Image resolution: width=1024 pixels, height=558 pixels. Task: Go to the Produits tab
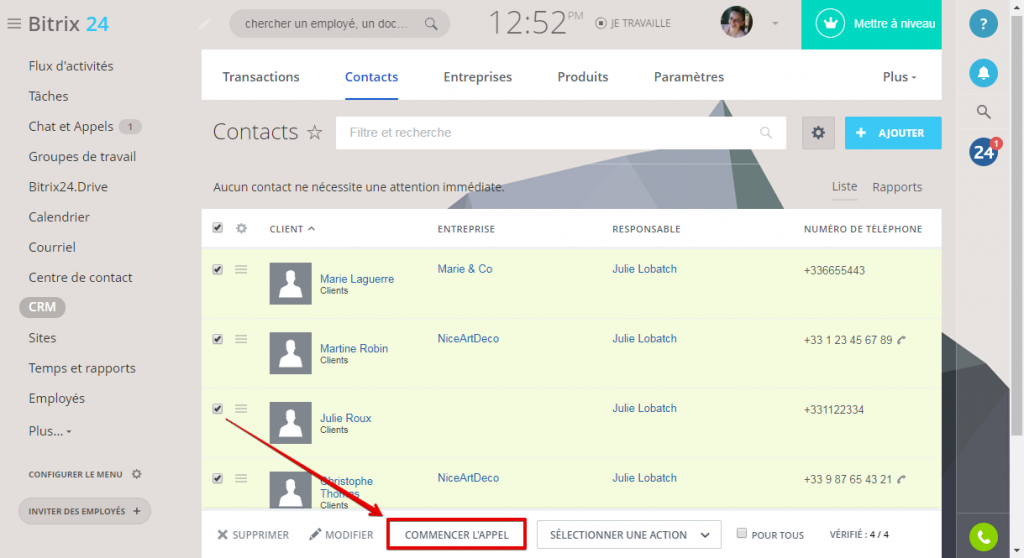[x=583, y=76]
